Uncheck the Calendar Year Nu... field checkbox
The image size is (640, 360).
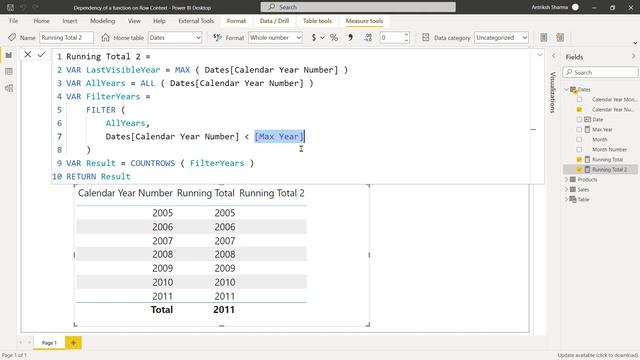579,109
